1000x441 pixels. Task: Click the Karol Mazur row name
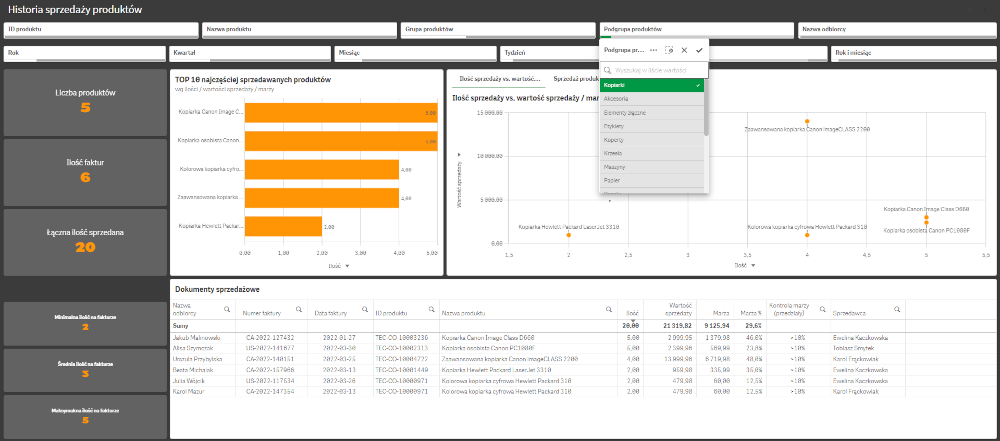(189, 391)
